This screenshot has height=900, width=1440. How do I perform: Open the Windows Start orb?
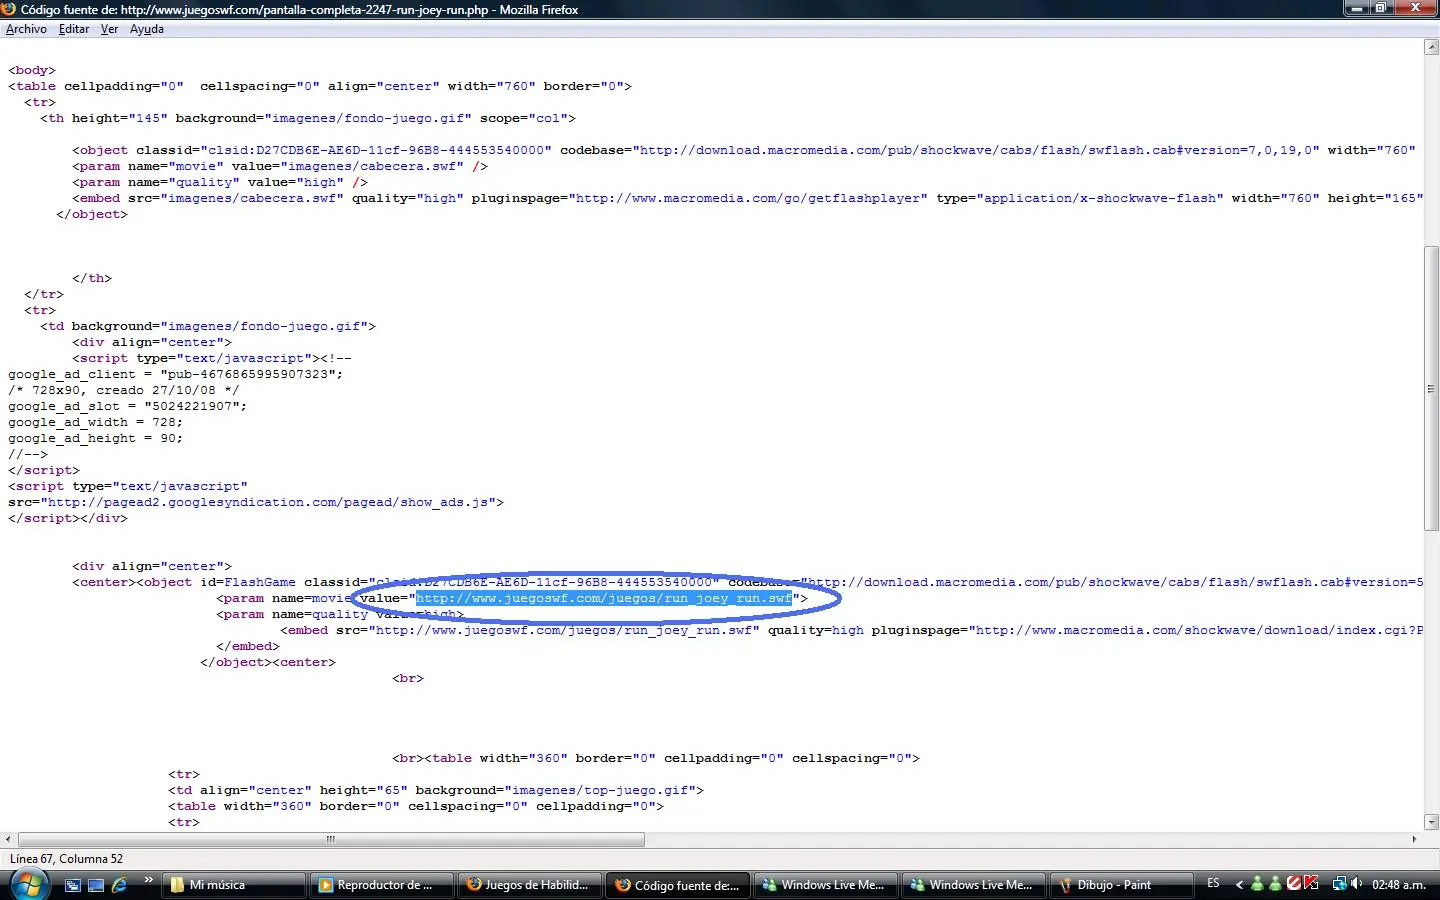coord(28,885)
